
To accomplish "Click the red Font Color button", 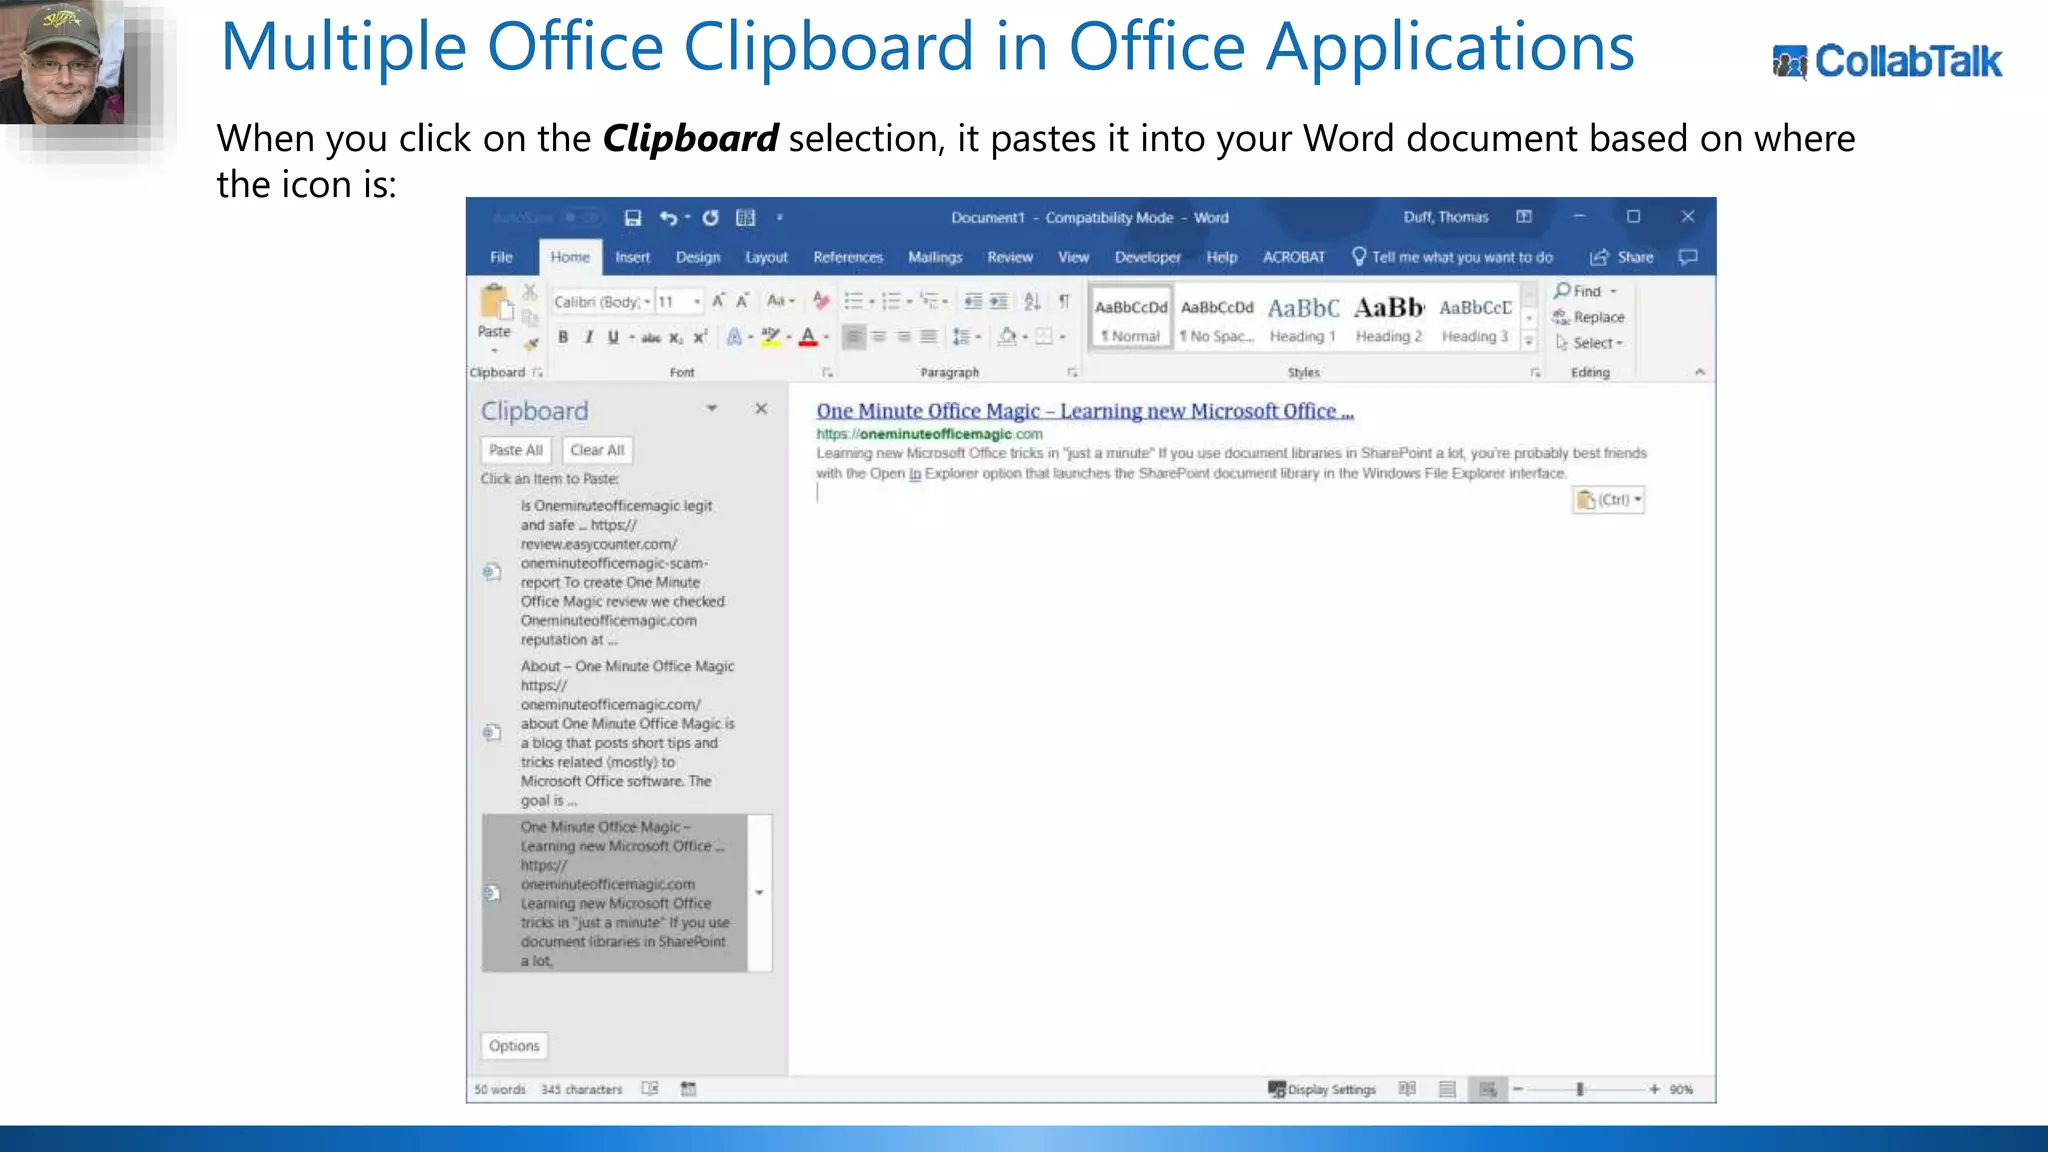I will 809,337.
